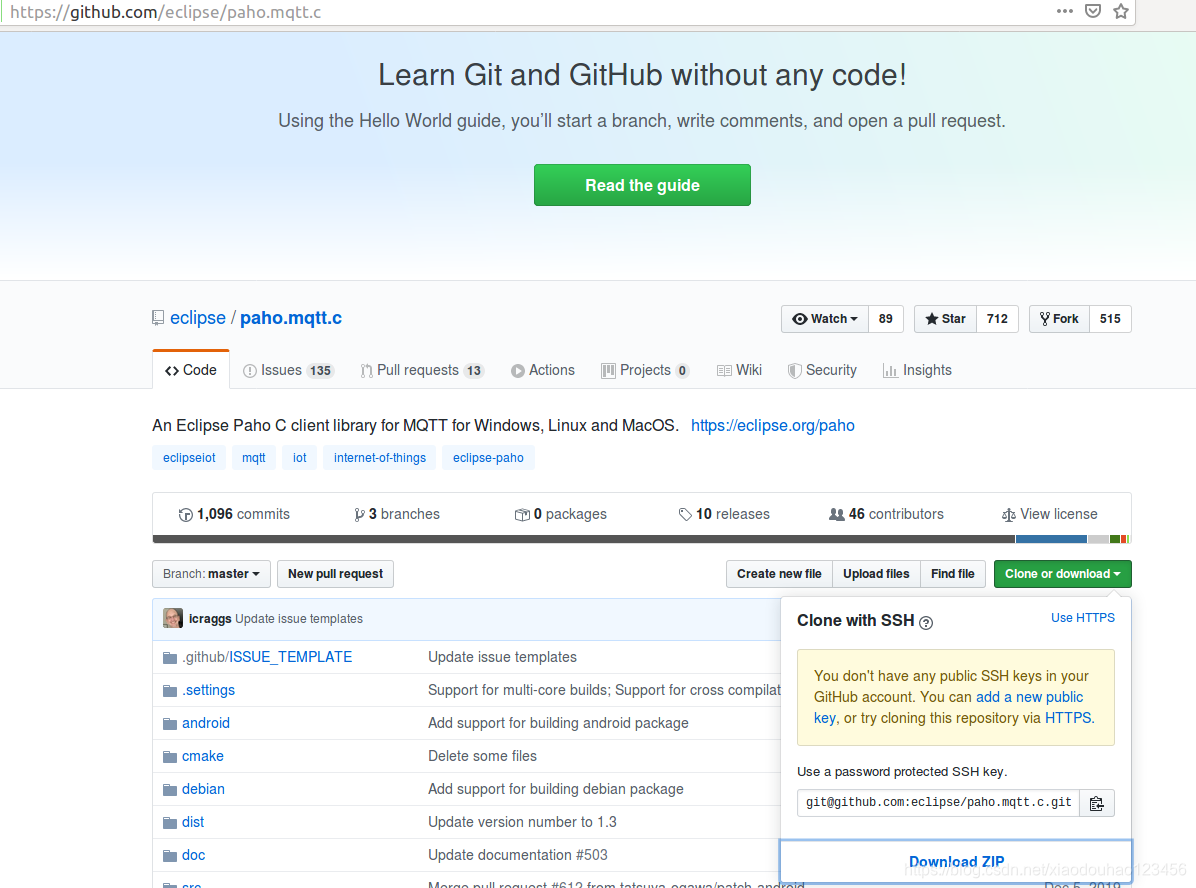Open the debian folder
The image size is (1196, 888).
pos(204,789)
